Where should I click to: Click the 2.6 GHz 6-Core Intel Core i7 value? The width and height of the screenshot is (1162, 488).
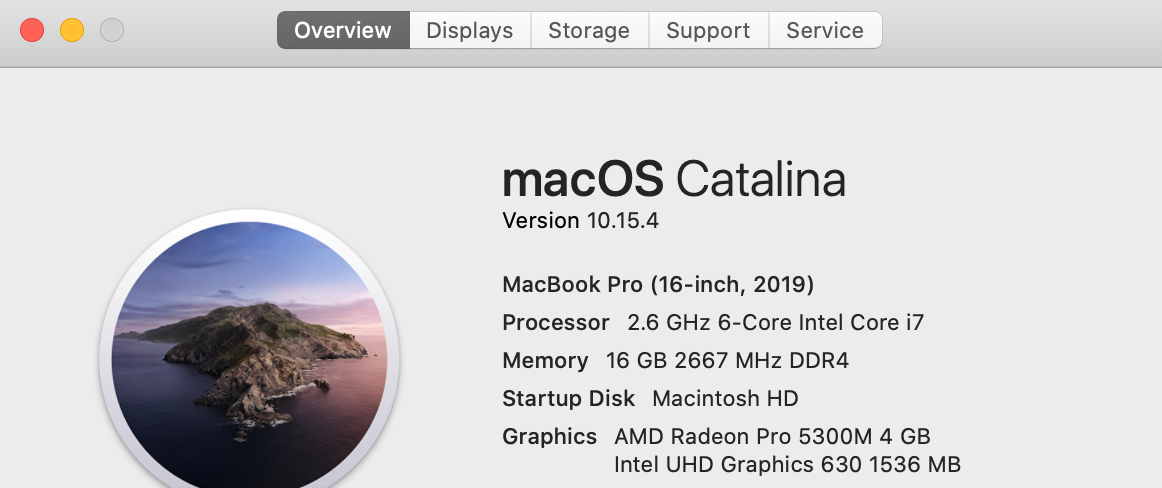pos(775,323)
